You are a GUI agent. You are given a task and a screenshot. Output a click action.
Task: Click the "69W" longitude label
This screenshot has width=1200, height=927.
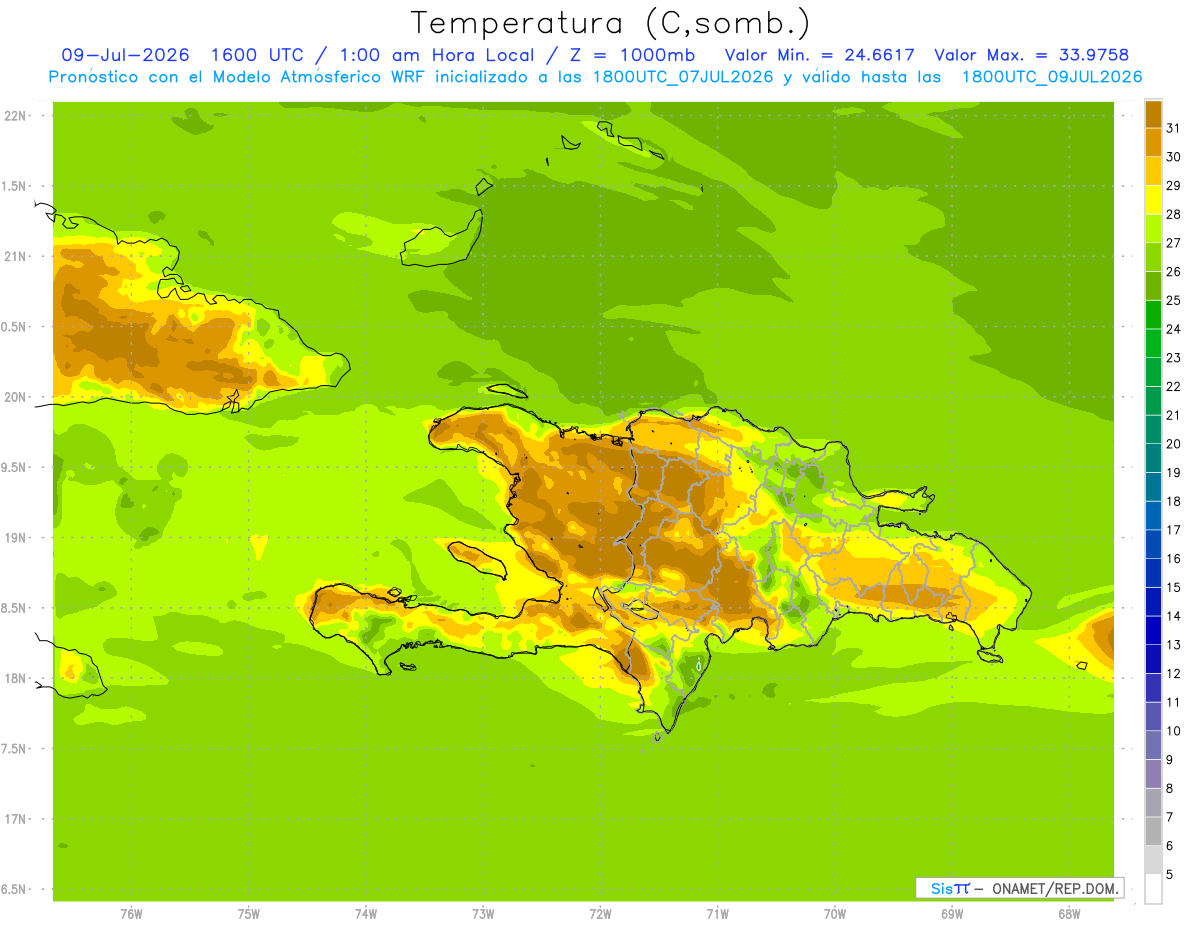[x=951, y=913]
